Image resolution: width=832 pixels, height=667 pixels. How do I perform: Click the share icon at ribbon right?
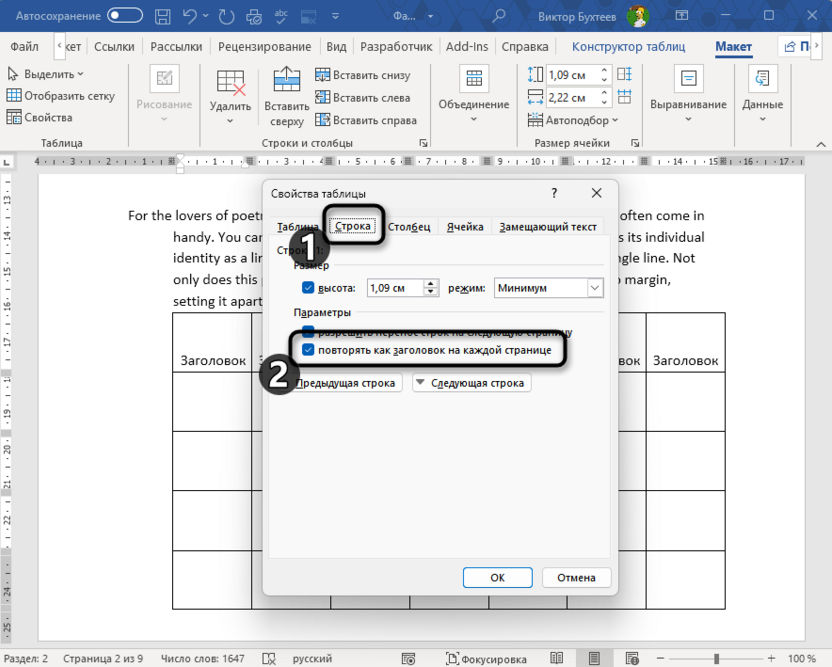click(x=790, y=47)
